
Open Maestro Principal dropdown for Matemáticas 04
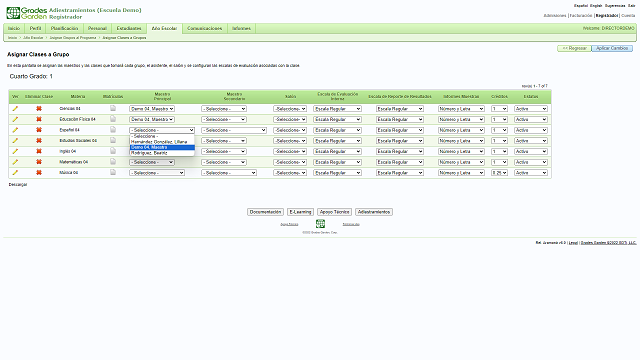(152, 162)
